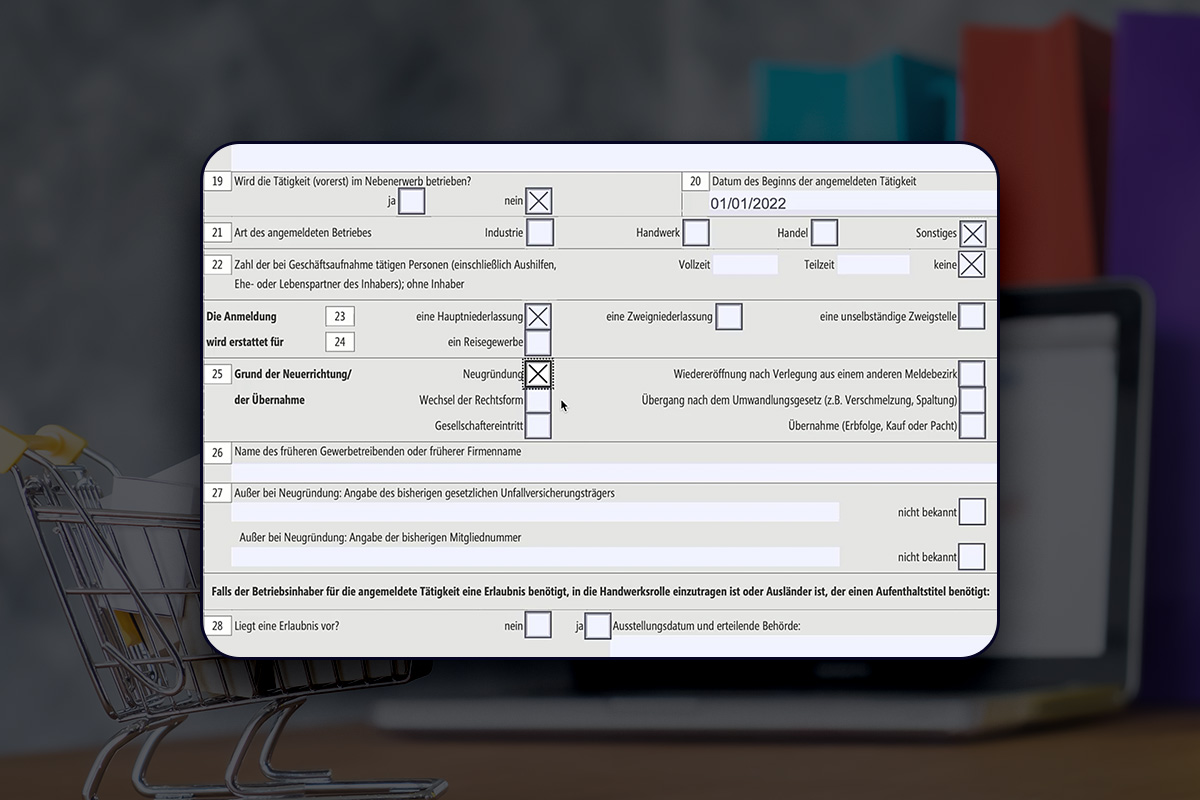
Task: Click the Teilzeit number field
Action: click(873, 265)
